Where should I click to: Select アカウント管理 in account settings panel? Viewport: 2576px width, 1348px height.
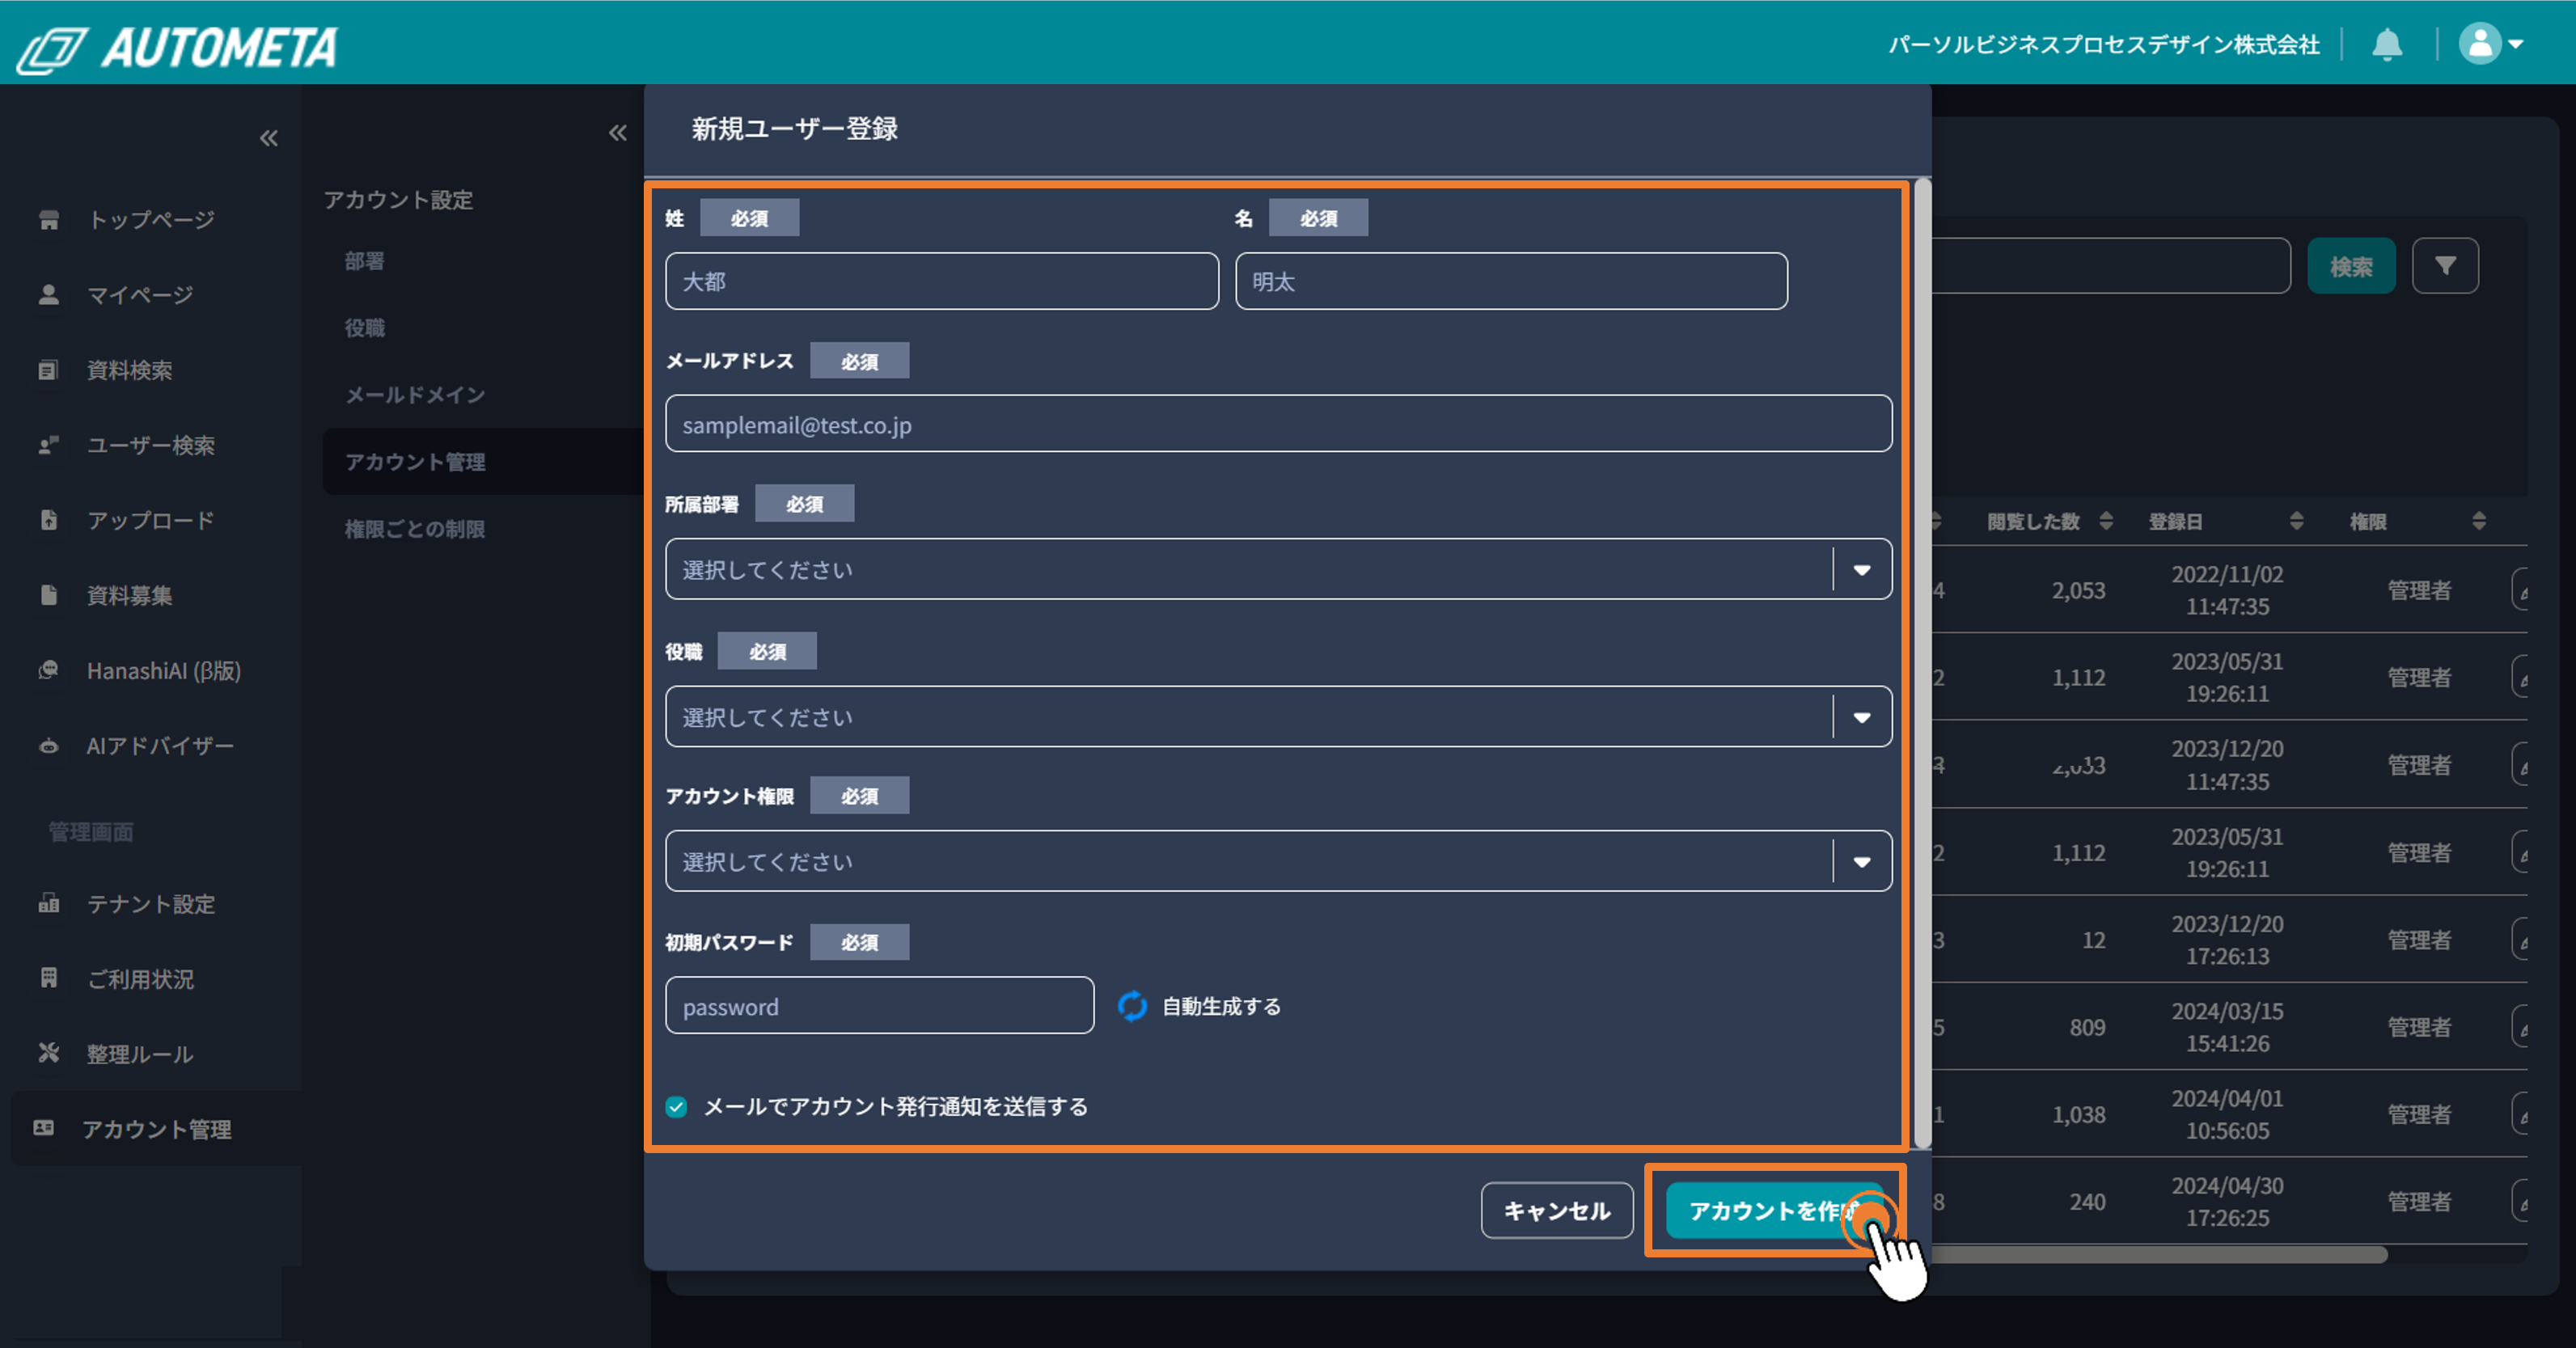pos(484,462)
